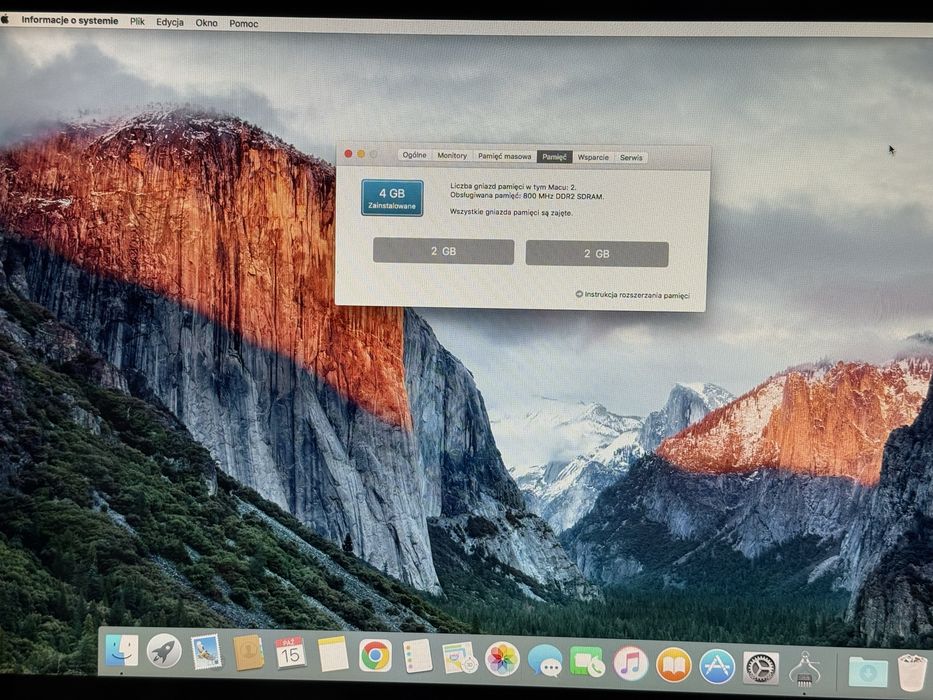Viewport: 933px width, 700px height.
Task: Open Trash in the Dock
Action: pyautogui.click(x=912, y=673)
